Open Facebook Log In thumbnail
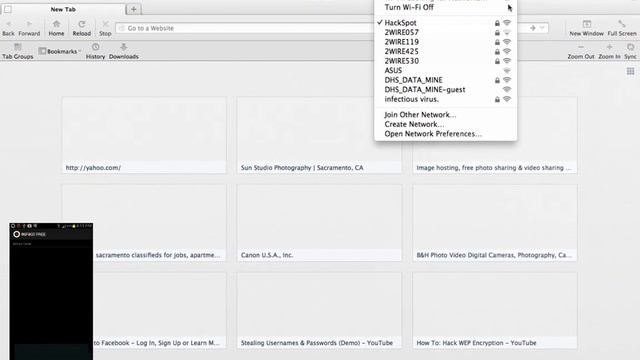640x360 pixels. coord(159,311)
